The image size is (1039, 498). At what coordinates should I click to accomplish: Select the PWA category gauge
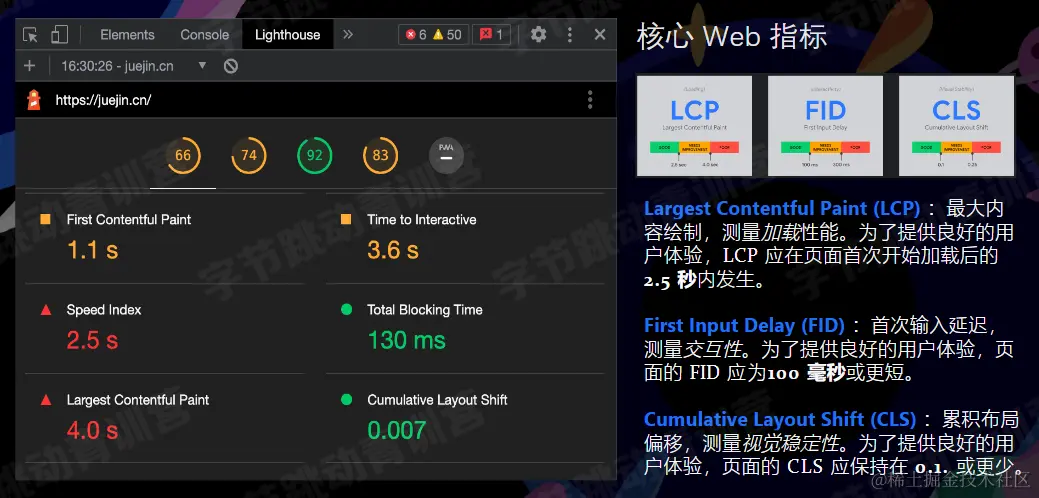coord(446,156)
